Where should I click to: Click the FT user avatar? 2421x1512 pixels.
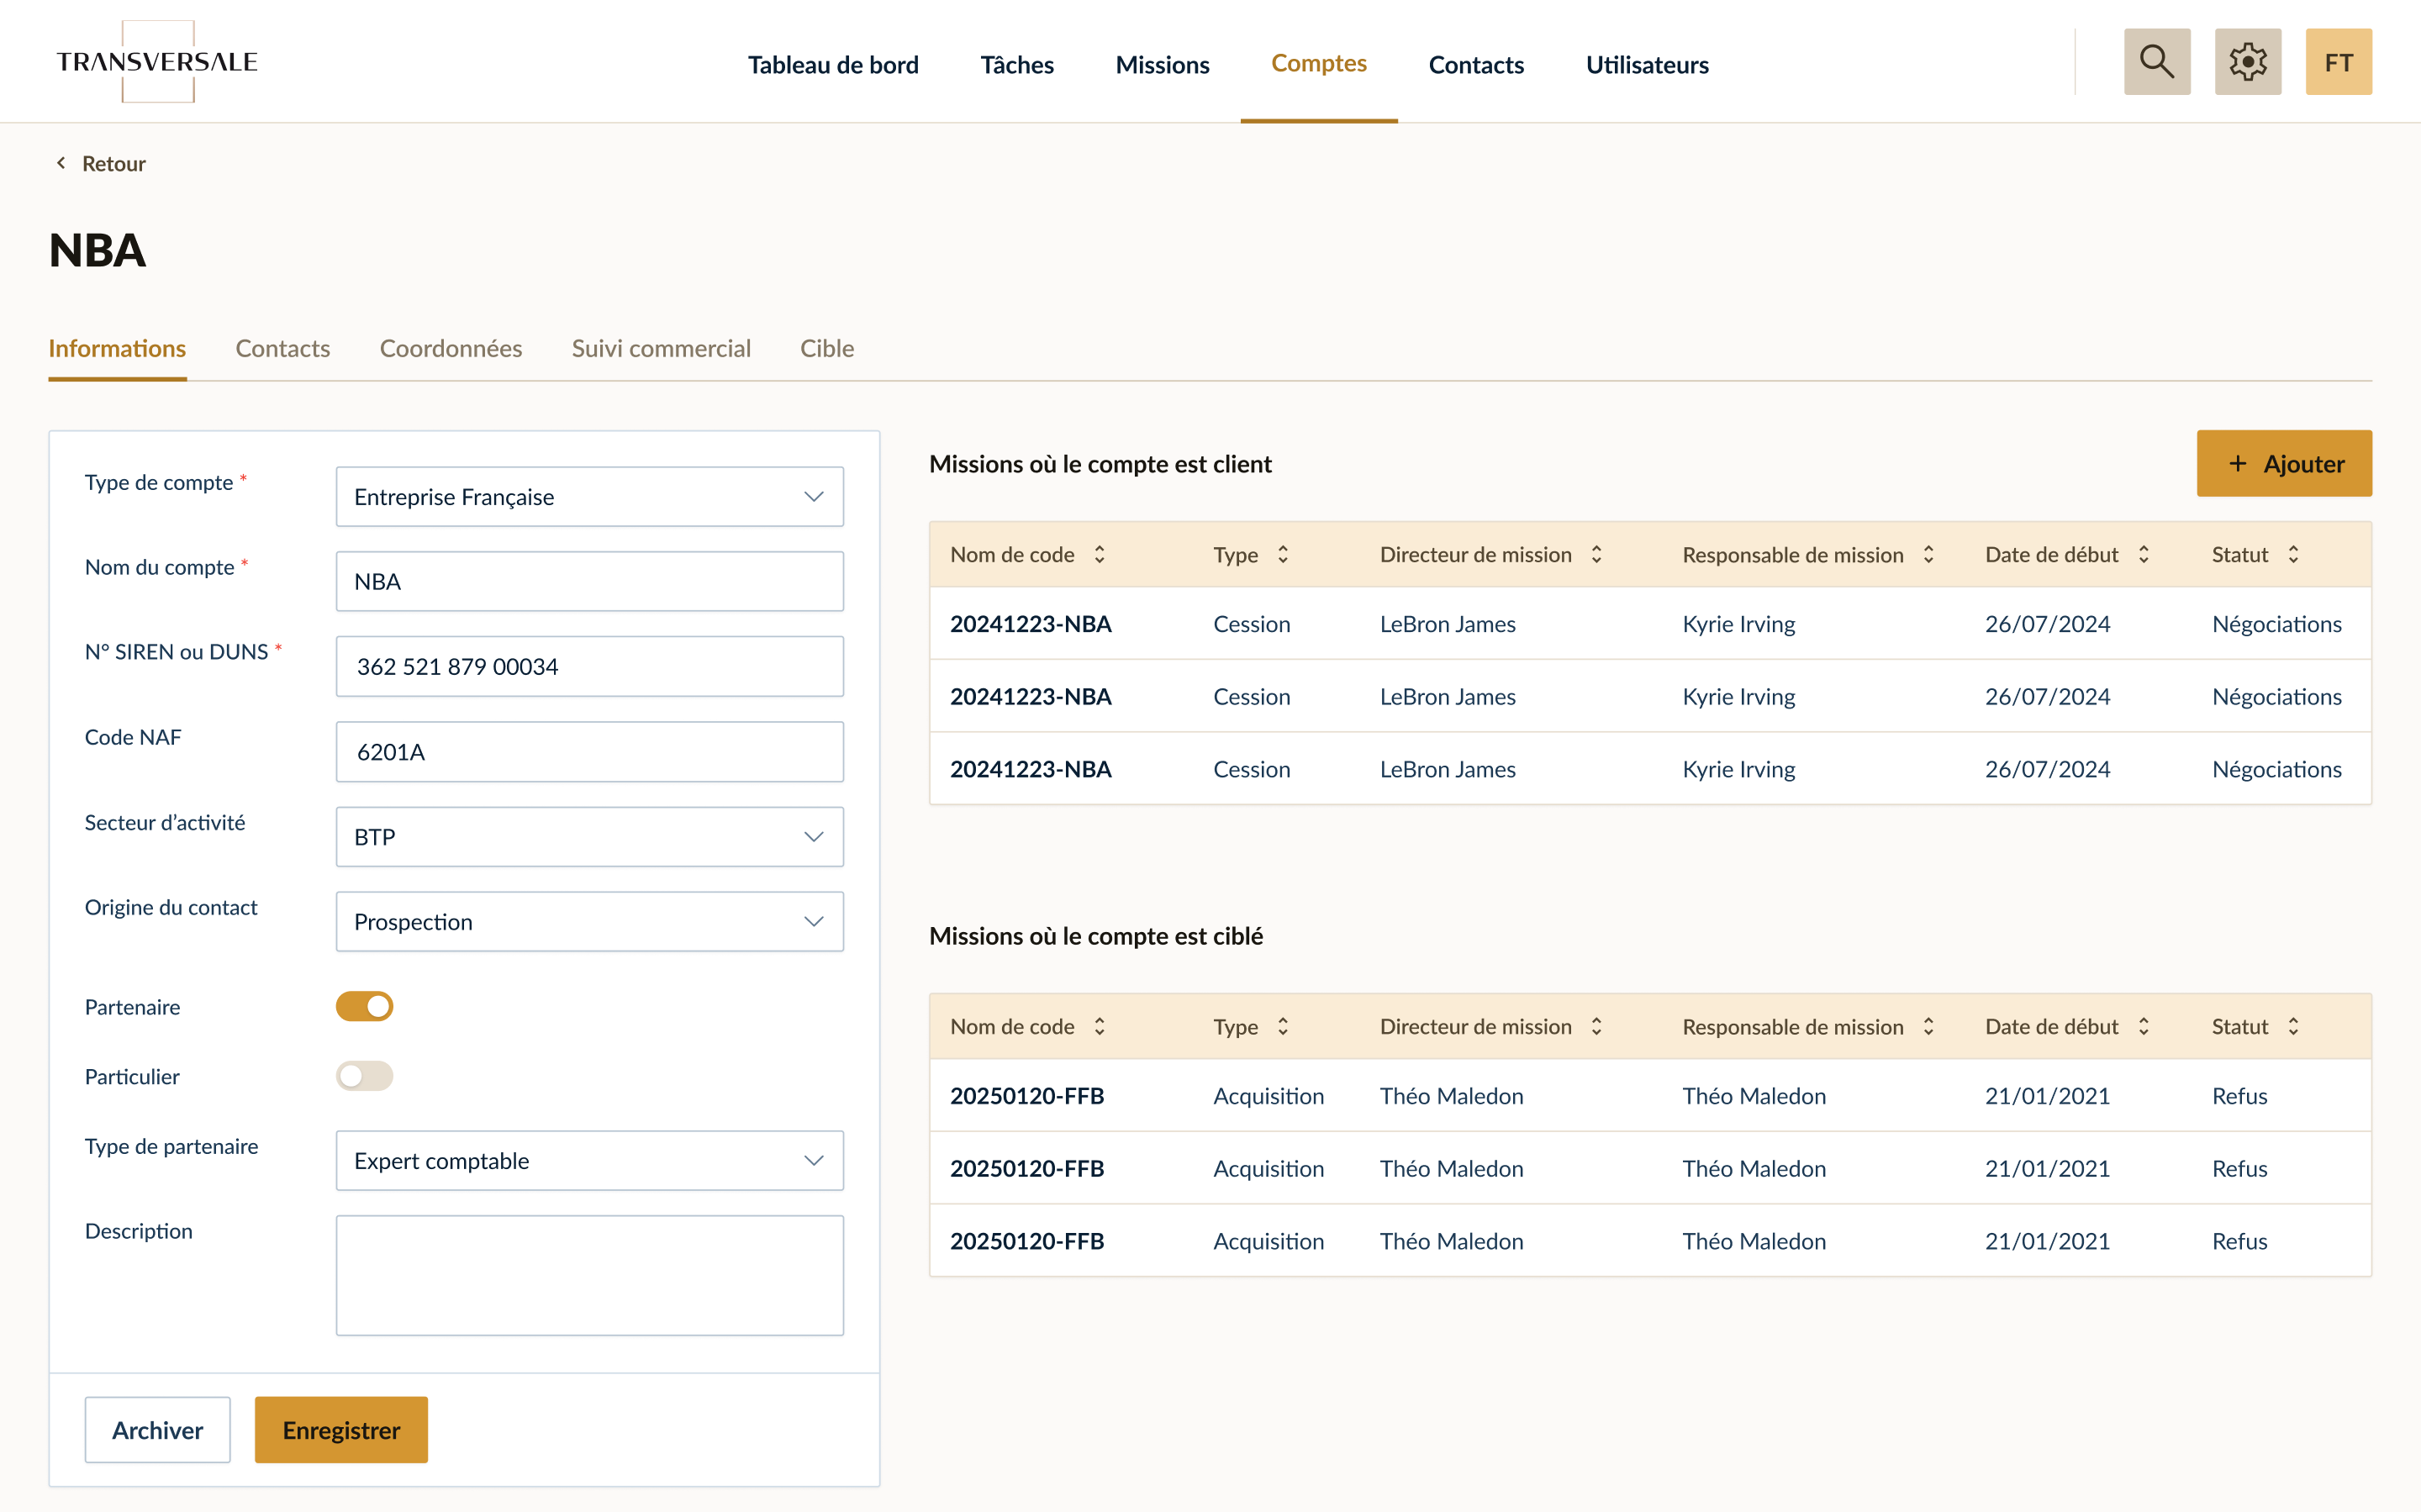click(2338, 62)
